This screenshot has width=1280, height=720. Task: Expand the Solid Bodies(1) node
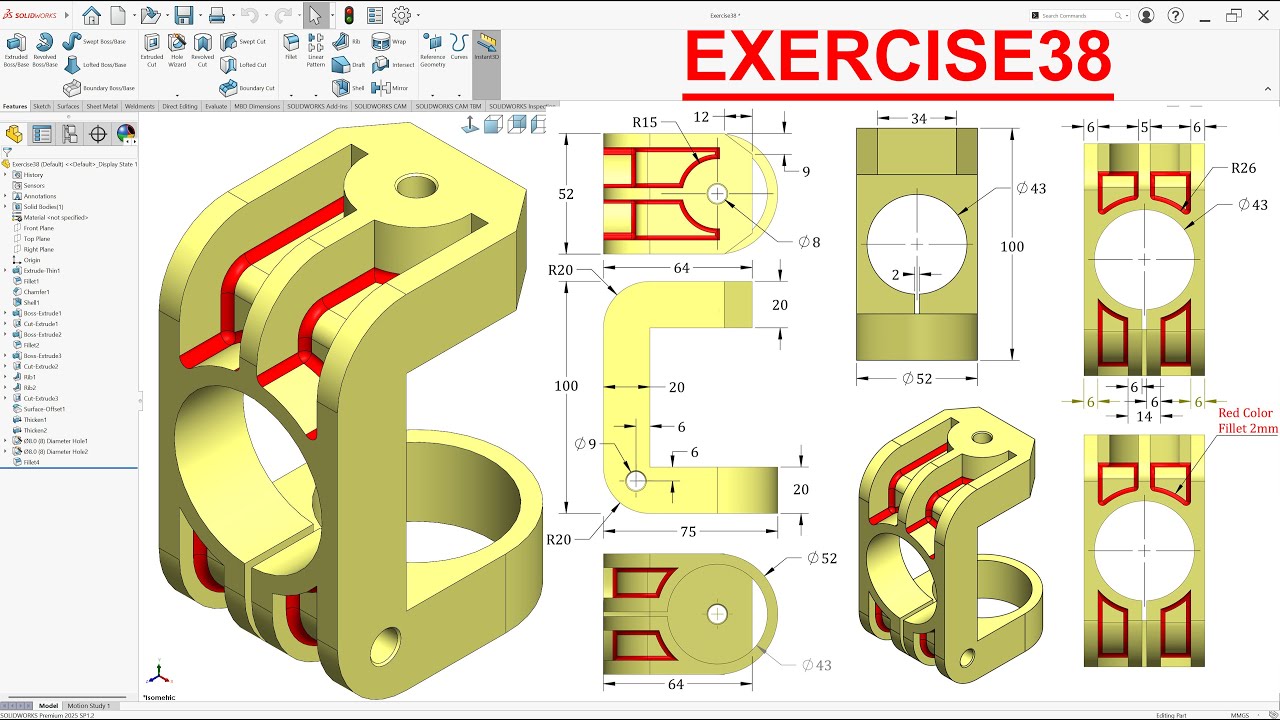click(5, 207)
